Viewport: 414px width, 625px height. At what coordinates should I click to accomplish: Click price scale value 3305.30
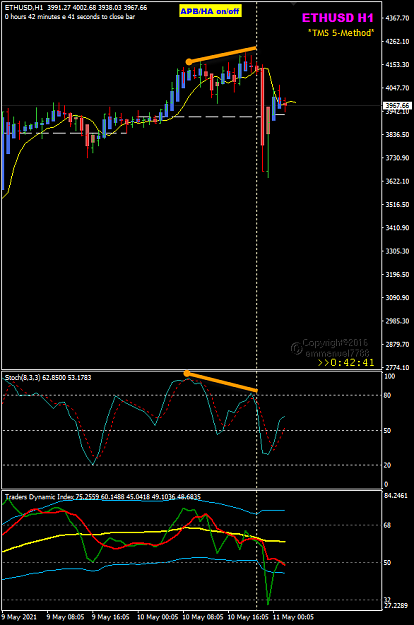(397, 251)
